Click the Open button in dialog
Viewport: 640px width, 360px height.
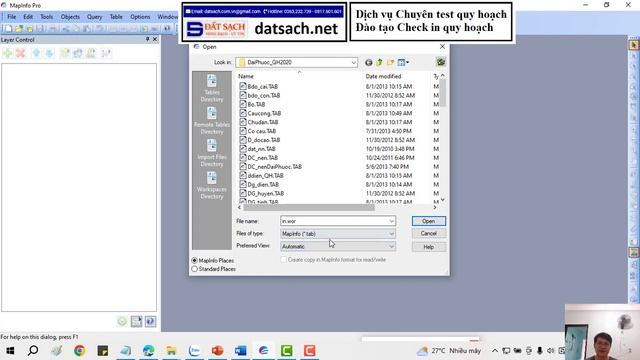(429, 221)
